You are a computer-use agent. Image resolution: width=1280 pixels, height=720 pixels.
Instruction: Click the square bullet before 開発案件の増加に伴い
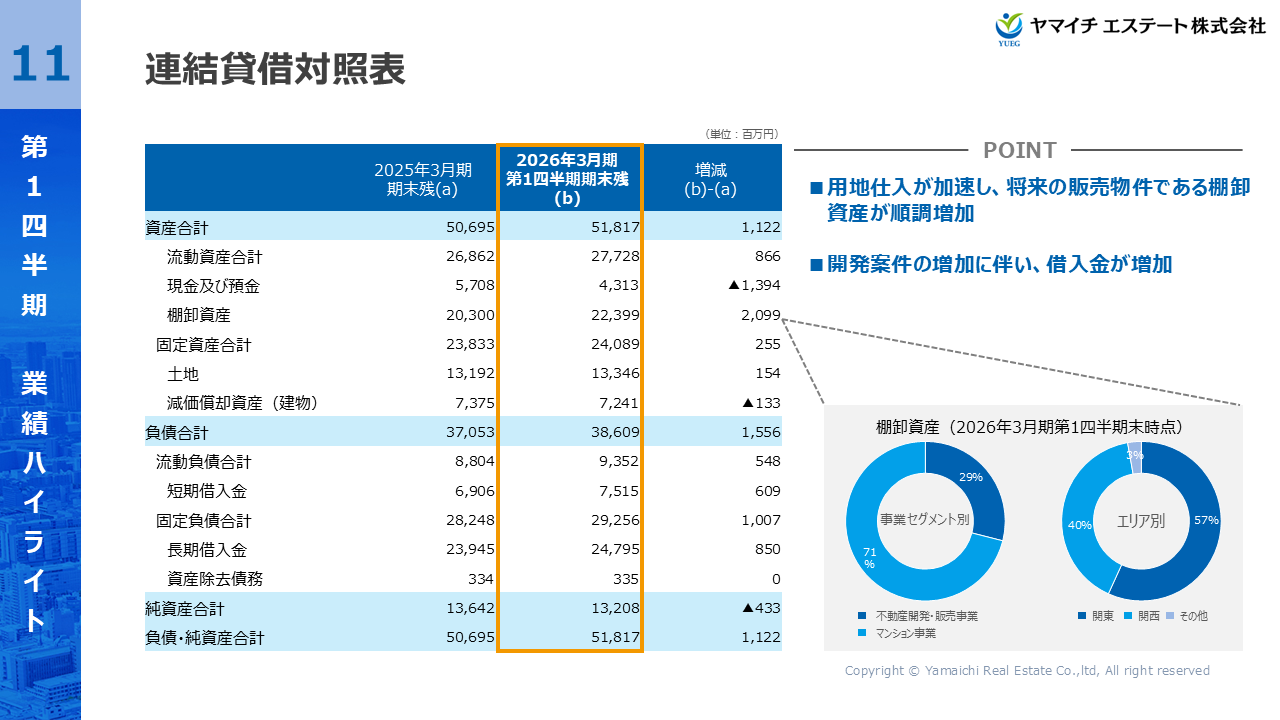coord(816,265)
